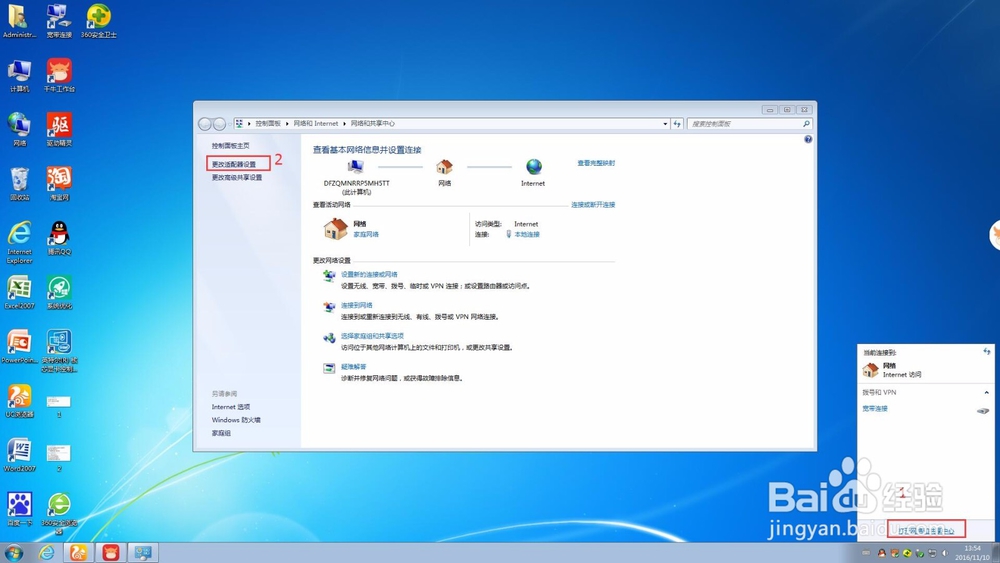1000x563 pixels.
Task: Click the Forward navigation button
Action: [x=219, y=124]
